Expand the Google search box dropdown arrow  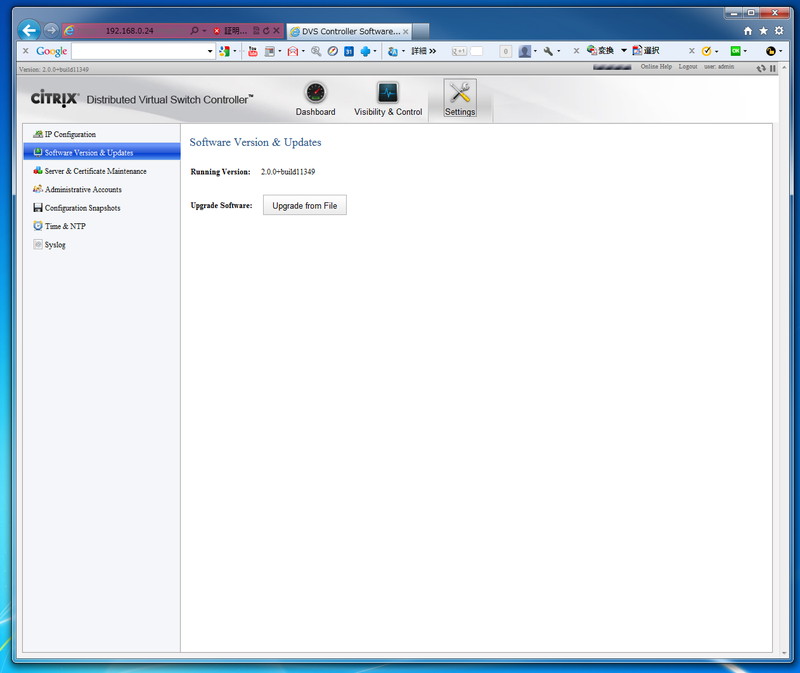[x=210, y=51]
